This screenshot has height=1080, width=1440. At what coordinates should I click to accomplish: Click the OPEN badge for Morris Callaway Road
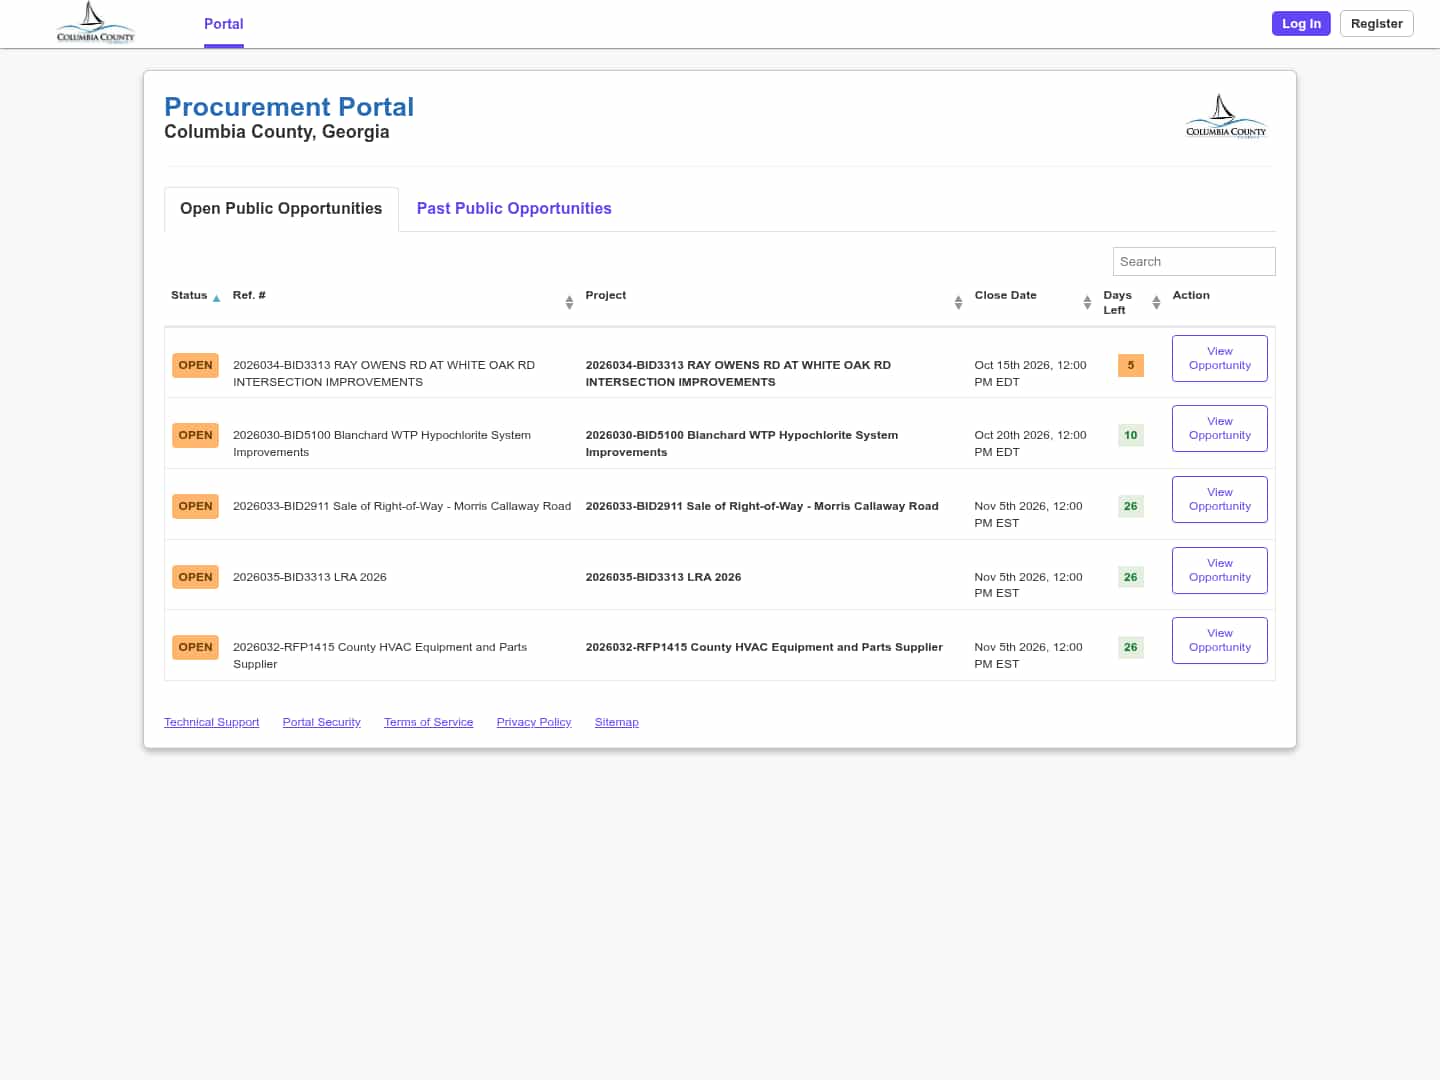point(195,506)
